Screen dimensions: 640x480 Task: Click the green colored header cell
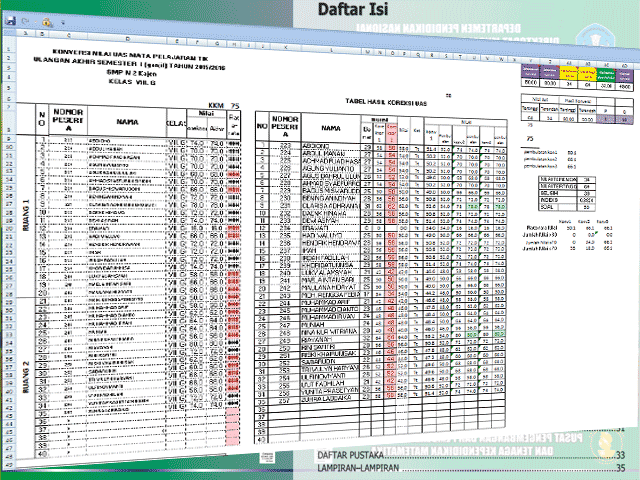[606, 75]
